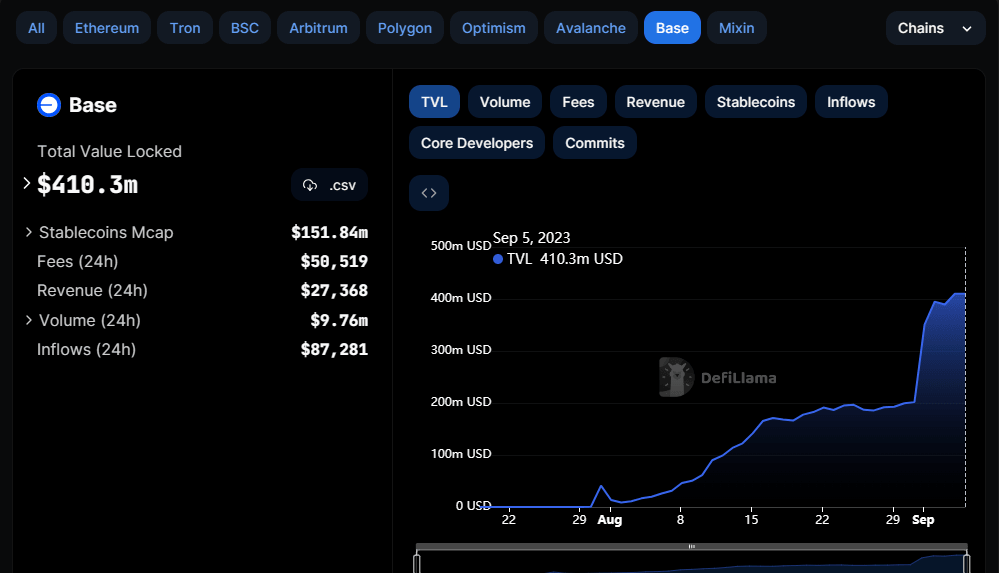Enable the Stablecoins chart metric

[756, 102]
